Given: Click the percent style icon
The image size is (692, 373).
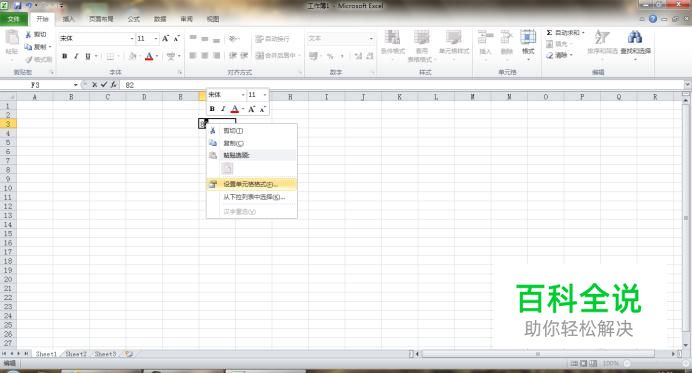Looking at the screenshot, I should [x=330, y=56].
